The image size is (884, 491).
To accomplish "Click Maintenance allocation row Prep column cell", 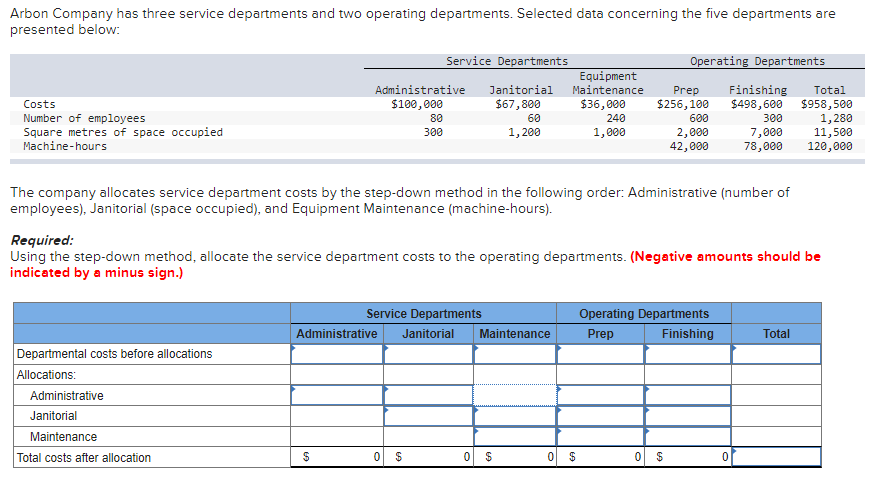I will coord(600,436).
